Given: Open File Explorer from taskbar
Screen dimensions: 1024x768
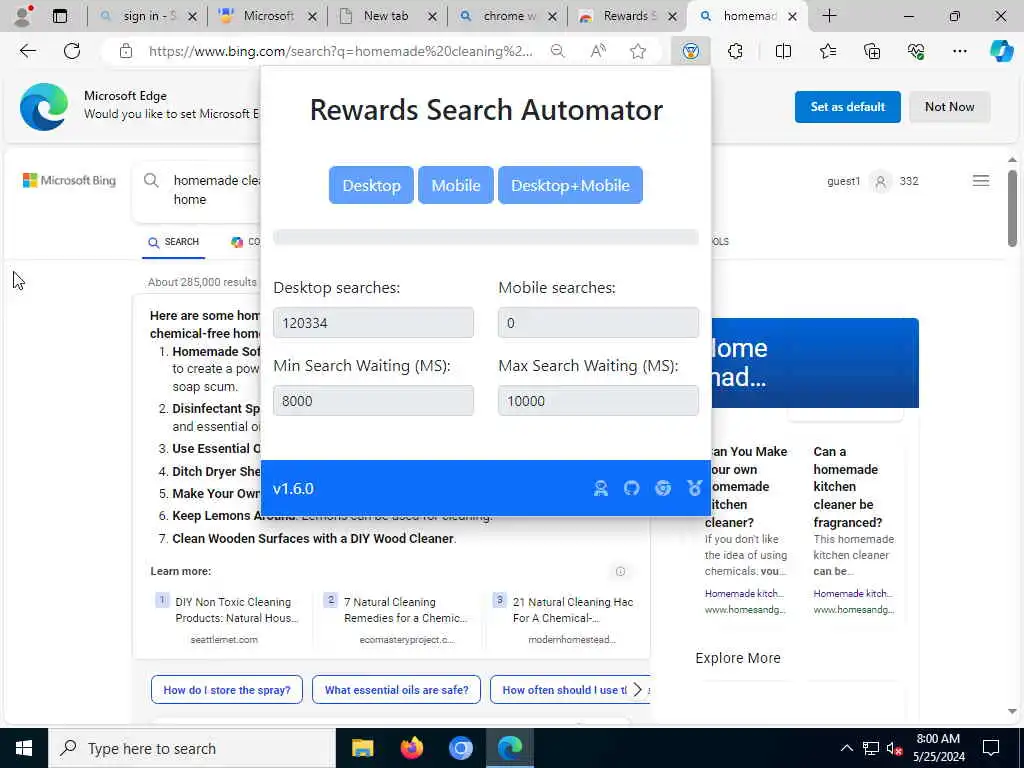Looking at the screenshot, I should pos(362,748).
